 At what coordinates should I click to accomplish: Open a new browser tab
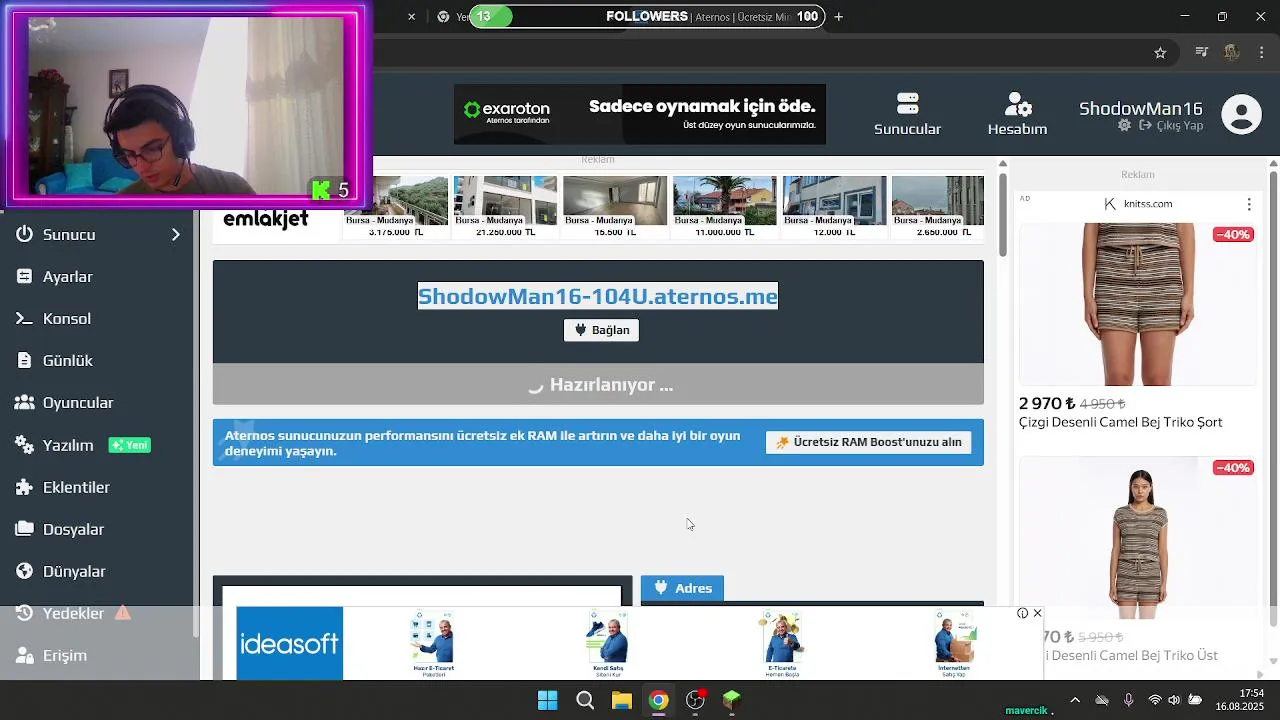838,16
